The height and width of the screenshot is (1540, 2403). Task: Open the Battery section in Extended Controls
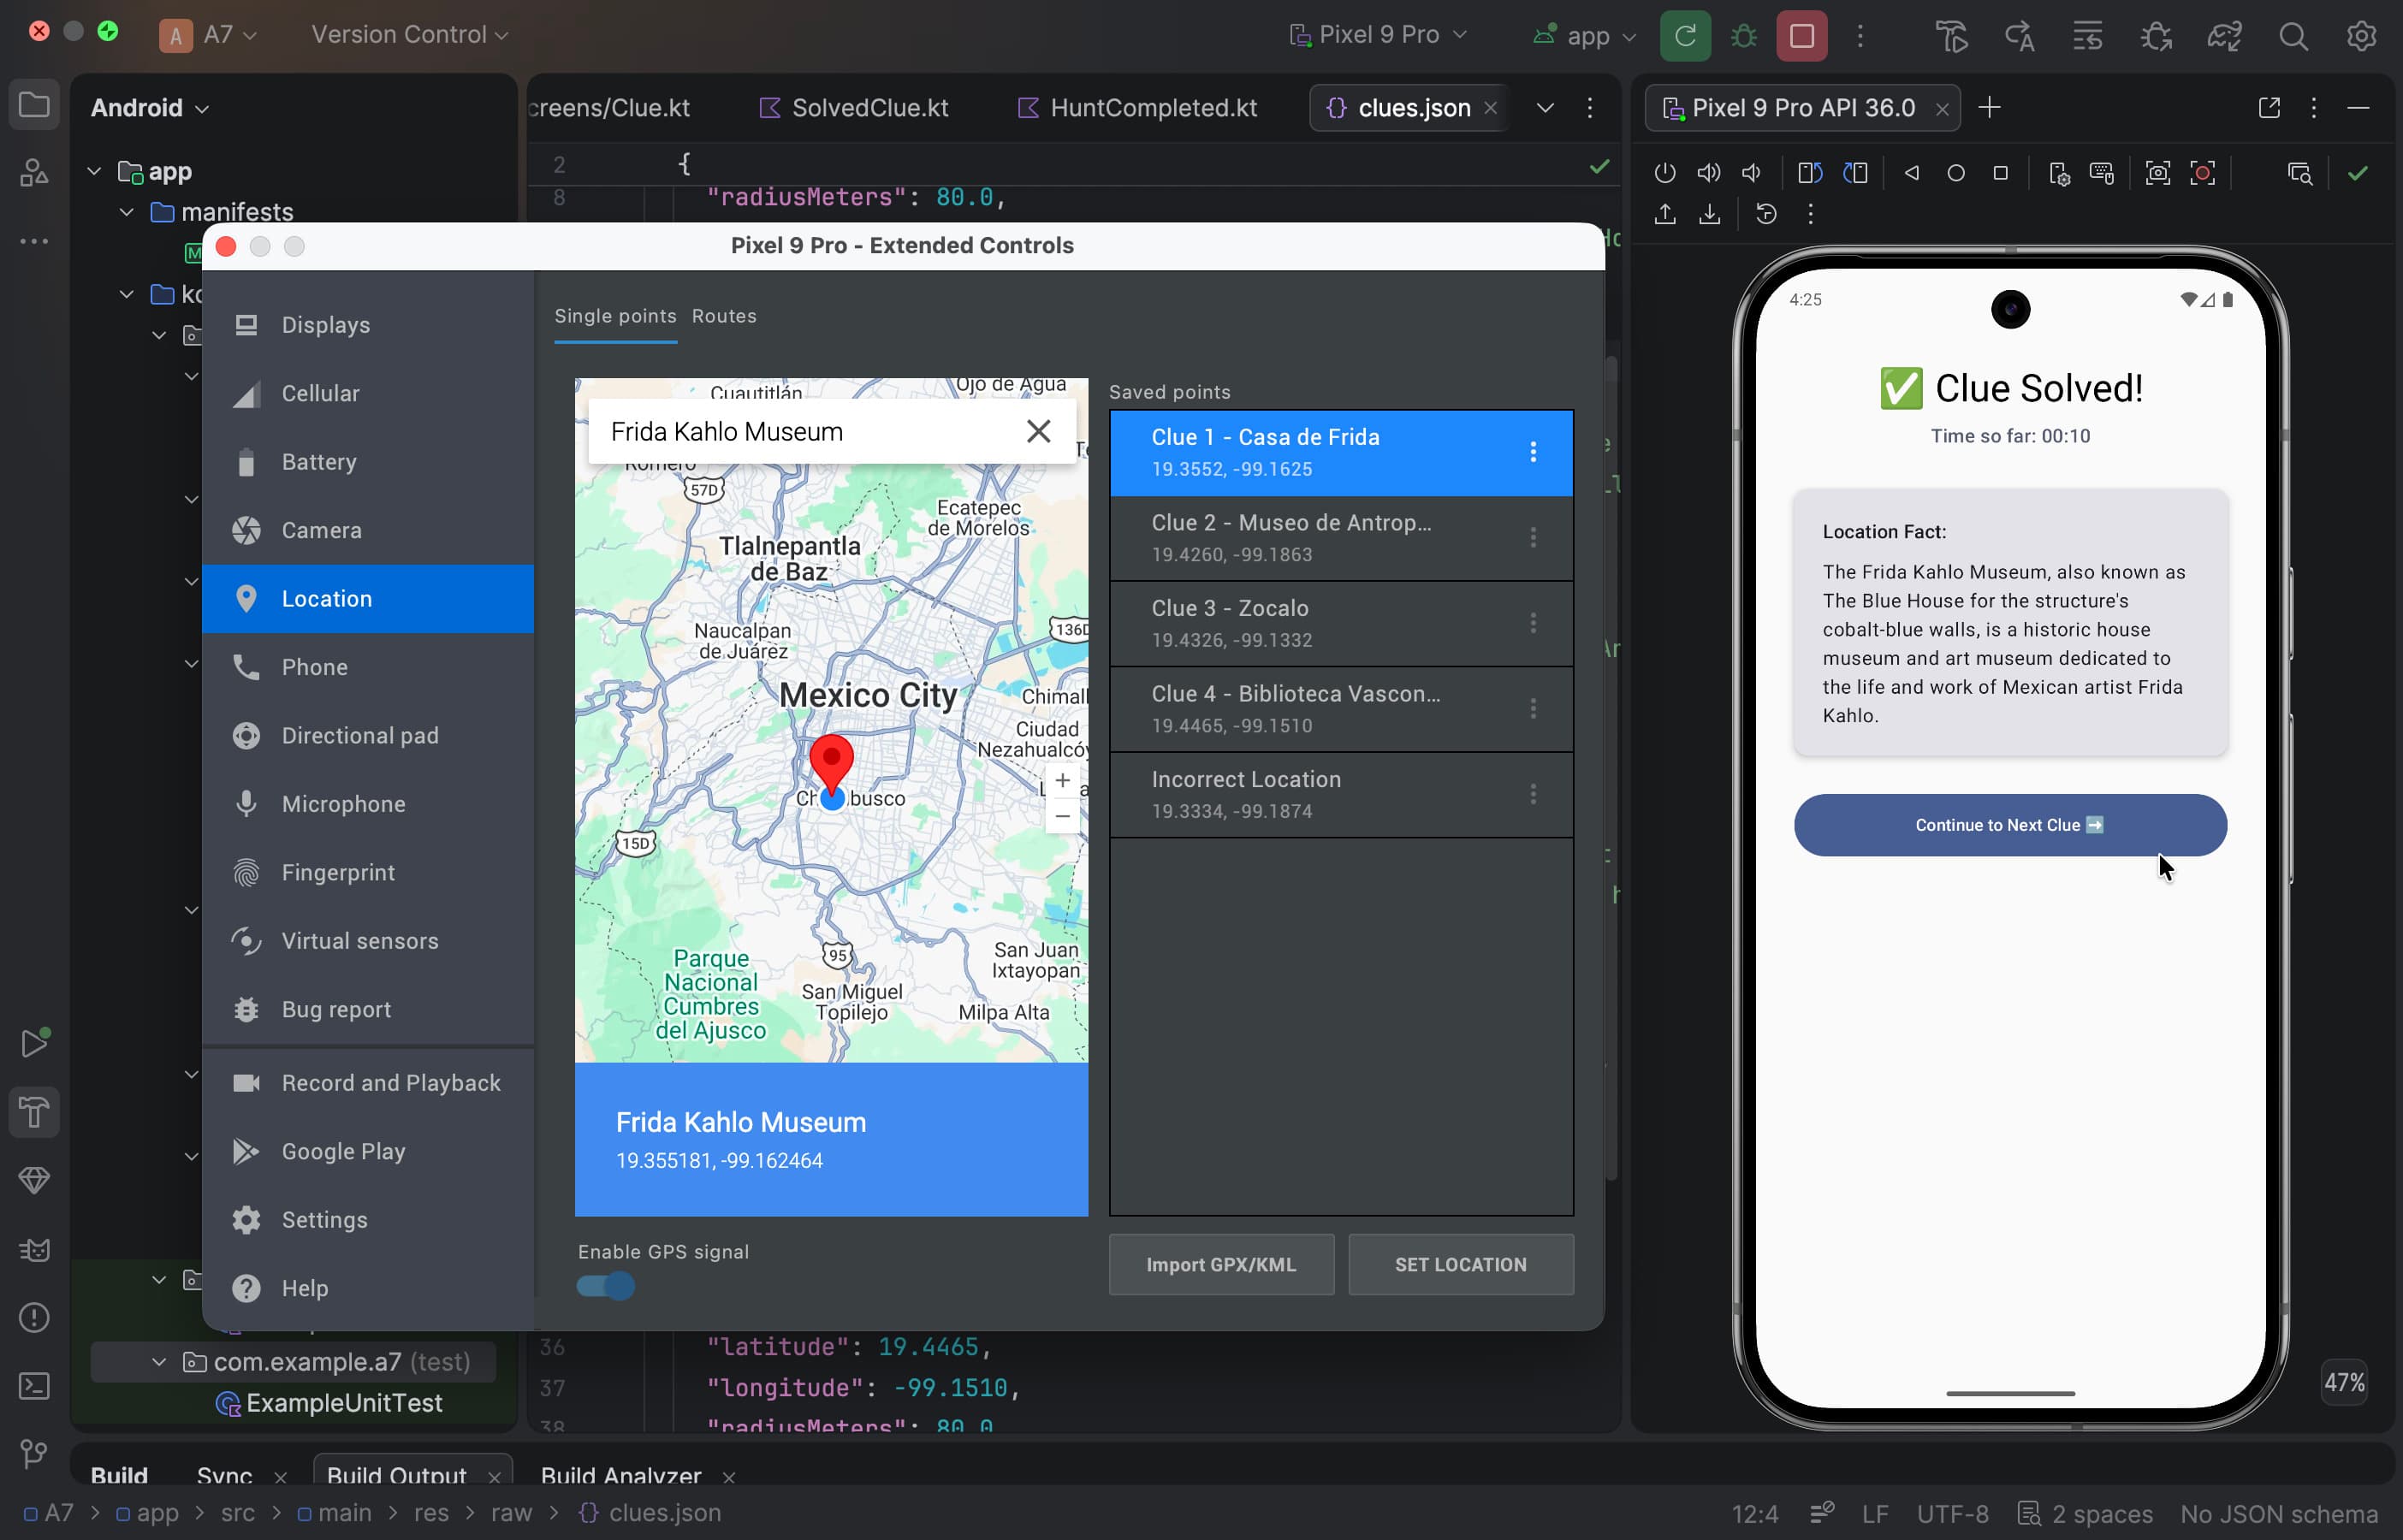point(368,462)
